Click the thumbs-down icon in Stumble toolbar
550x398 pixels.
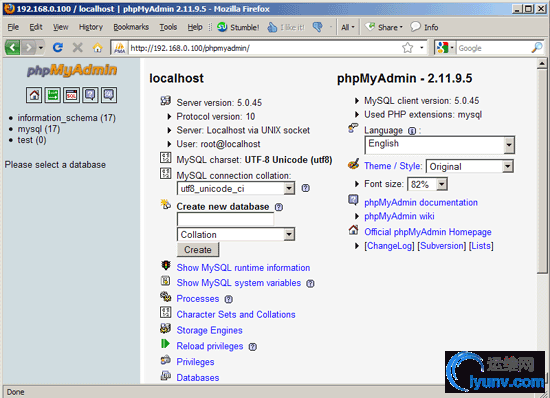tap(318, 27)
